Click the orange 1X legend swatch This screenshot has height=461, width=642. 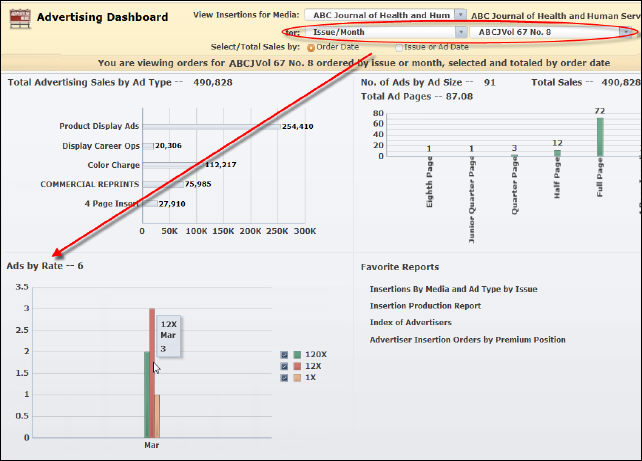pyautogui.click(x=298, y=378)
